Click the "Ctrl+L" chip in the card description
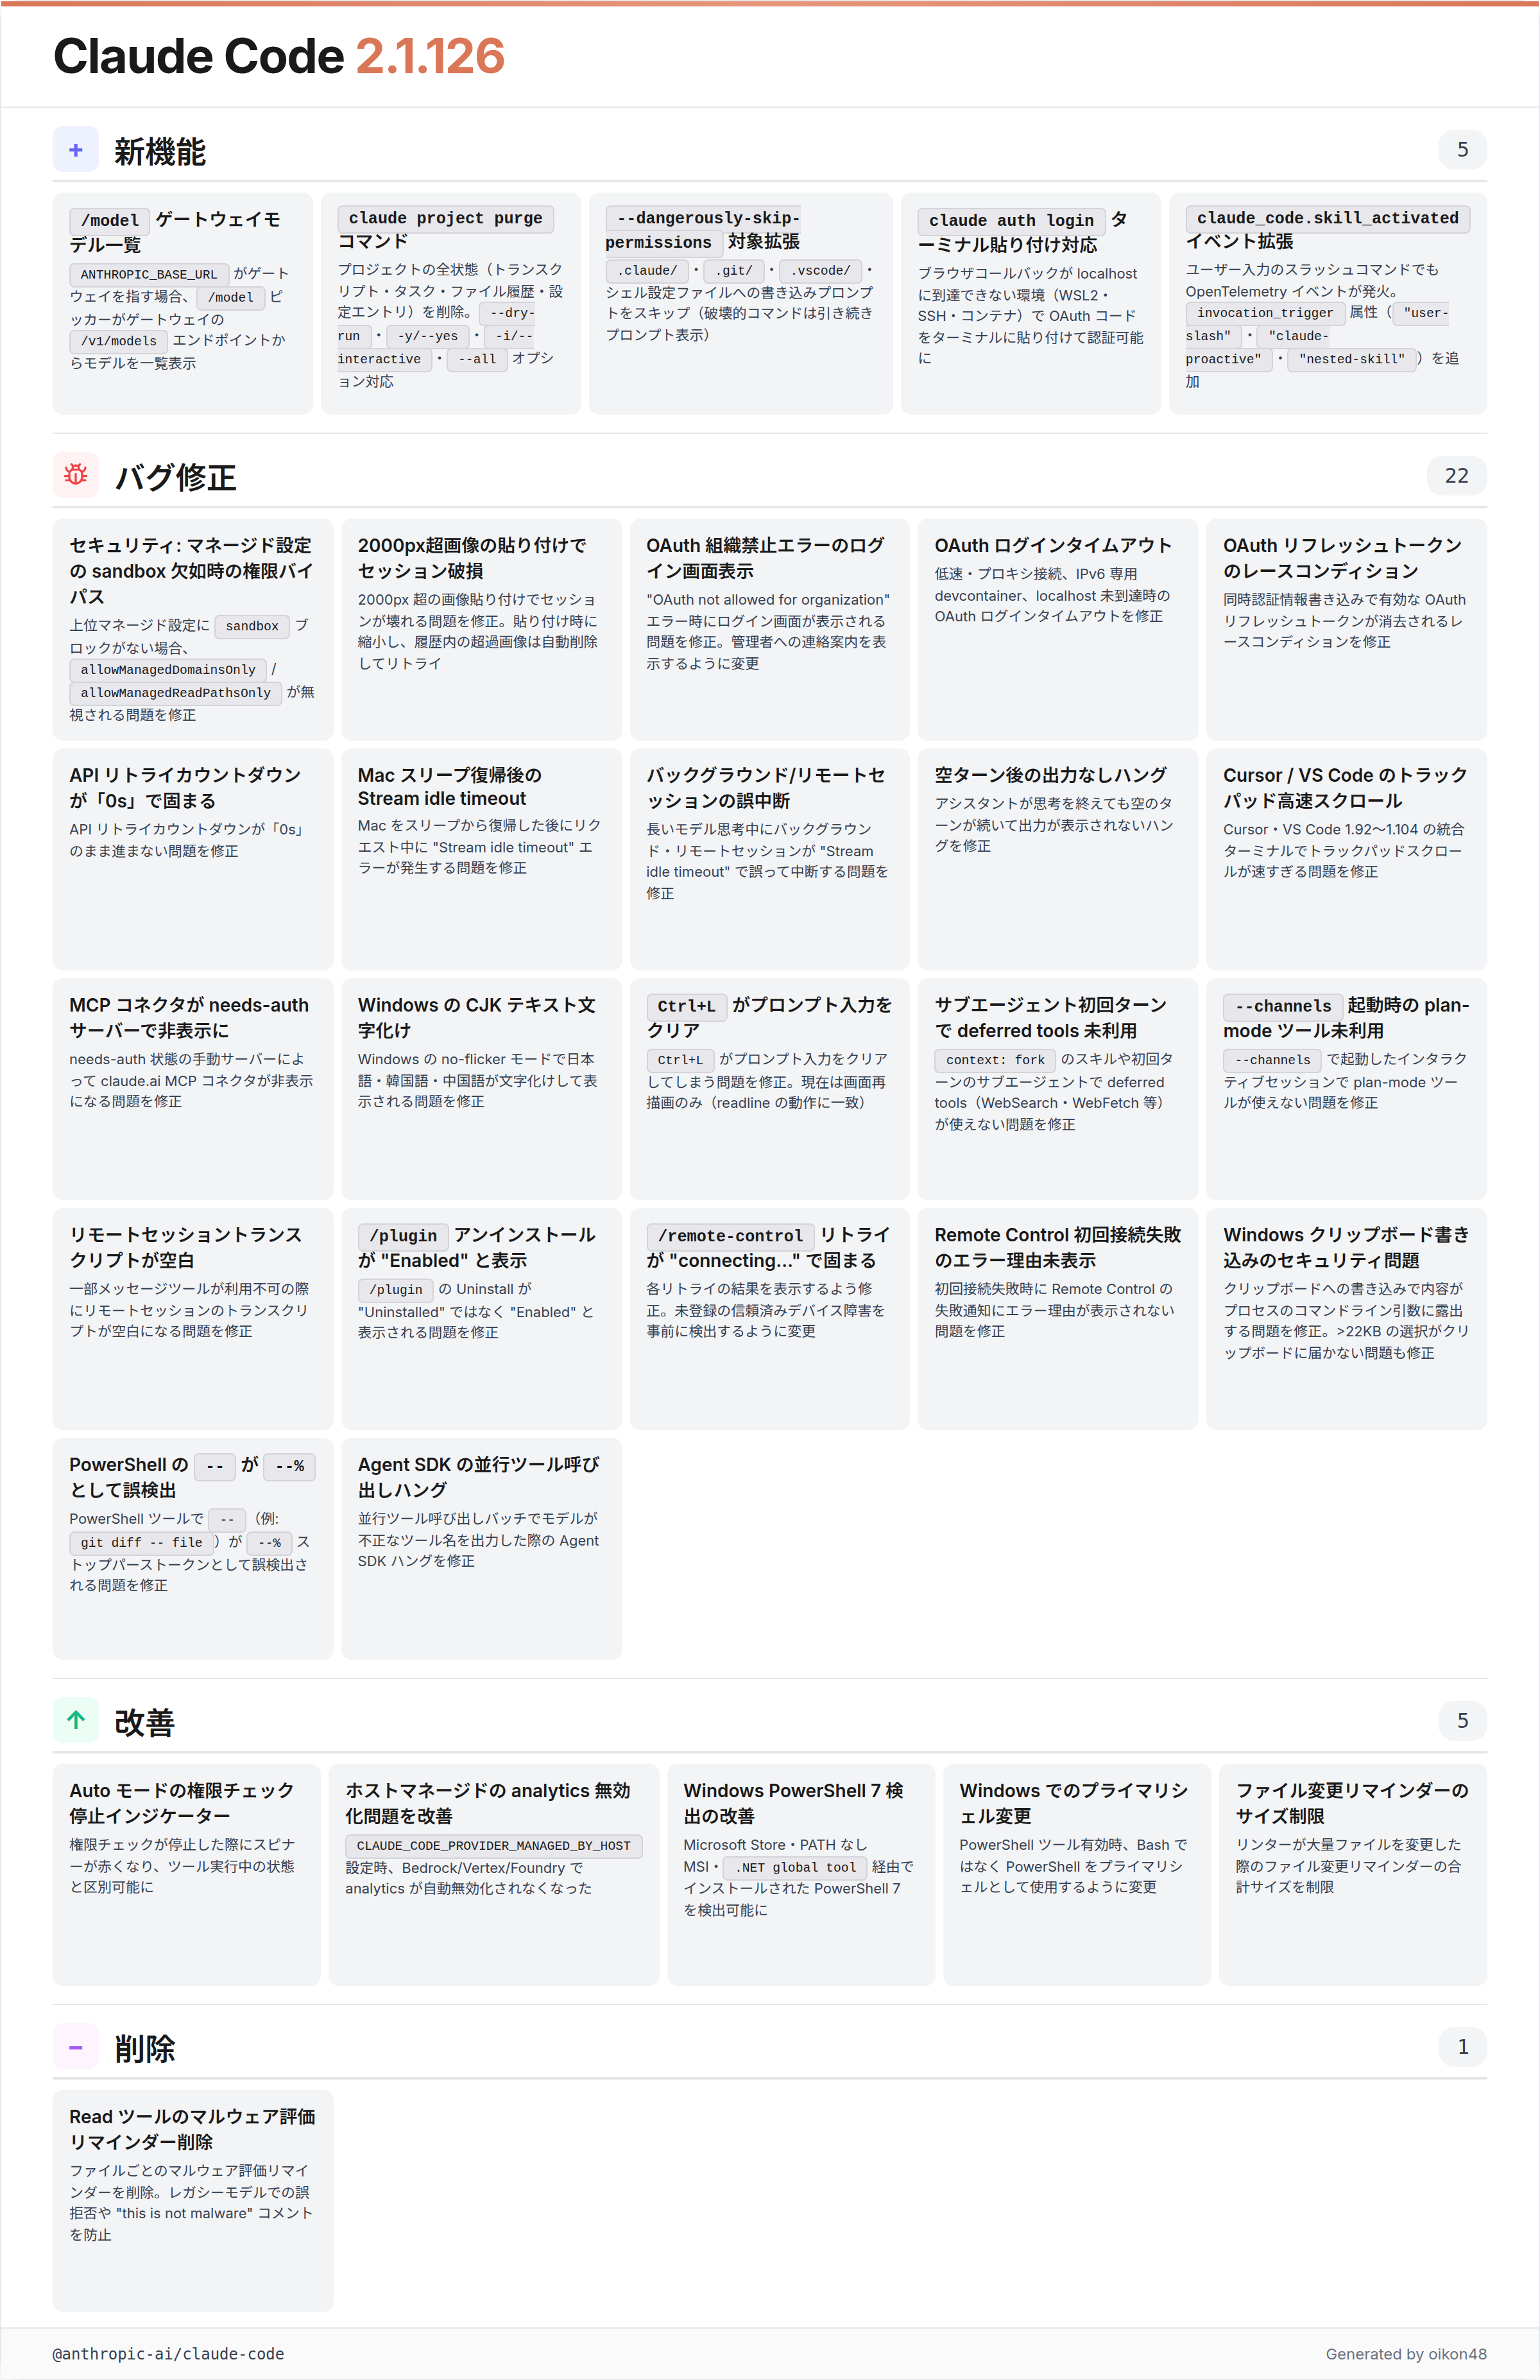Viewport: 1540px width, 2380px height. click(679, 1060)
